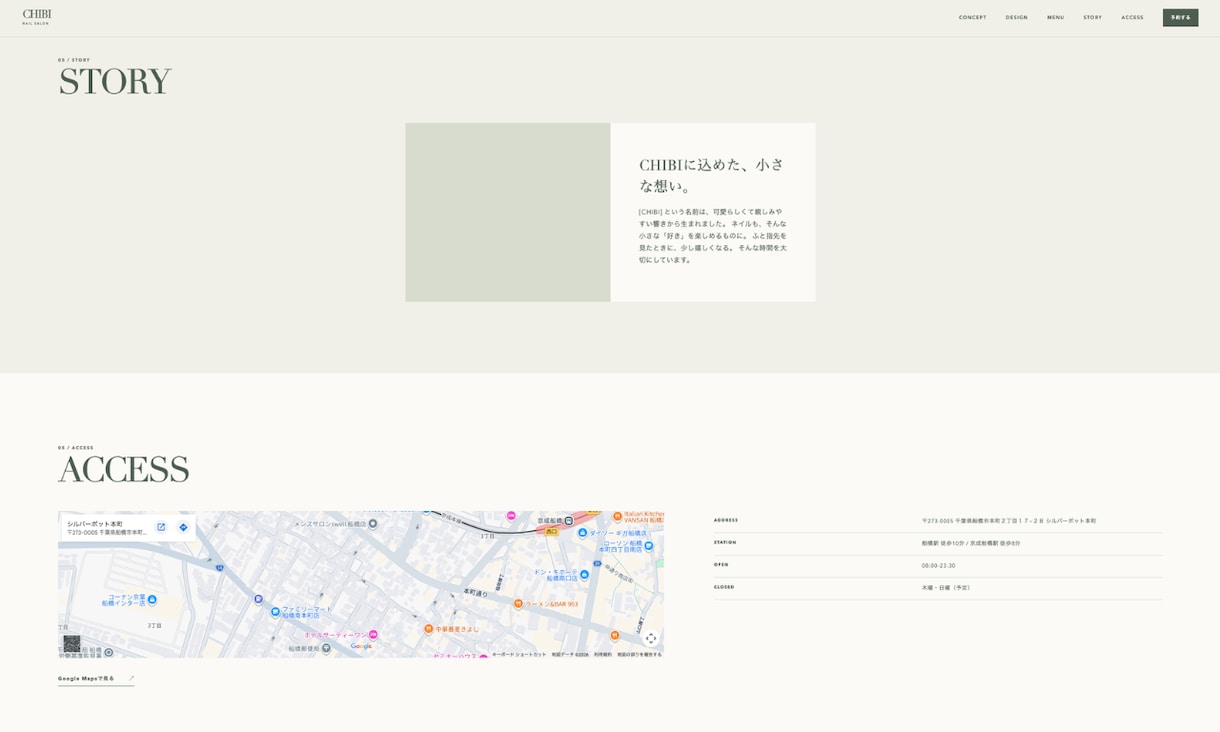This screenshot has width=1220, height=732.
Task: Click the opening hours 08:00-23:30
Action: click(938, 566)
